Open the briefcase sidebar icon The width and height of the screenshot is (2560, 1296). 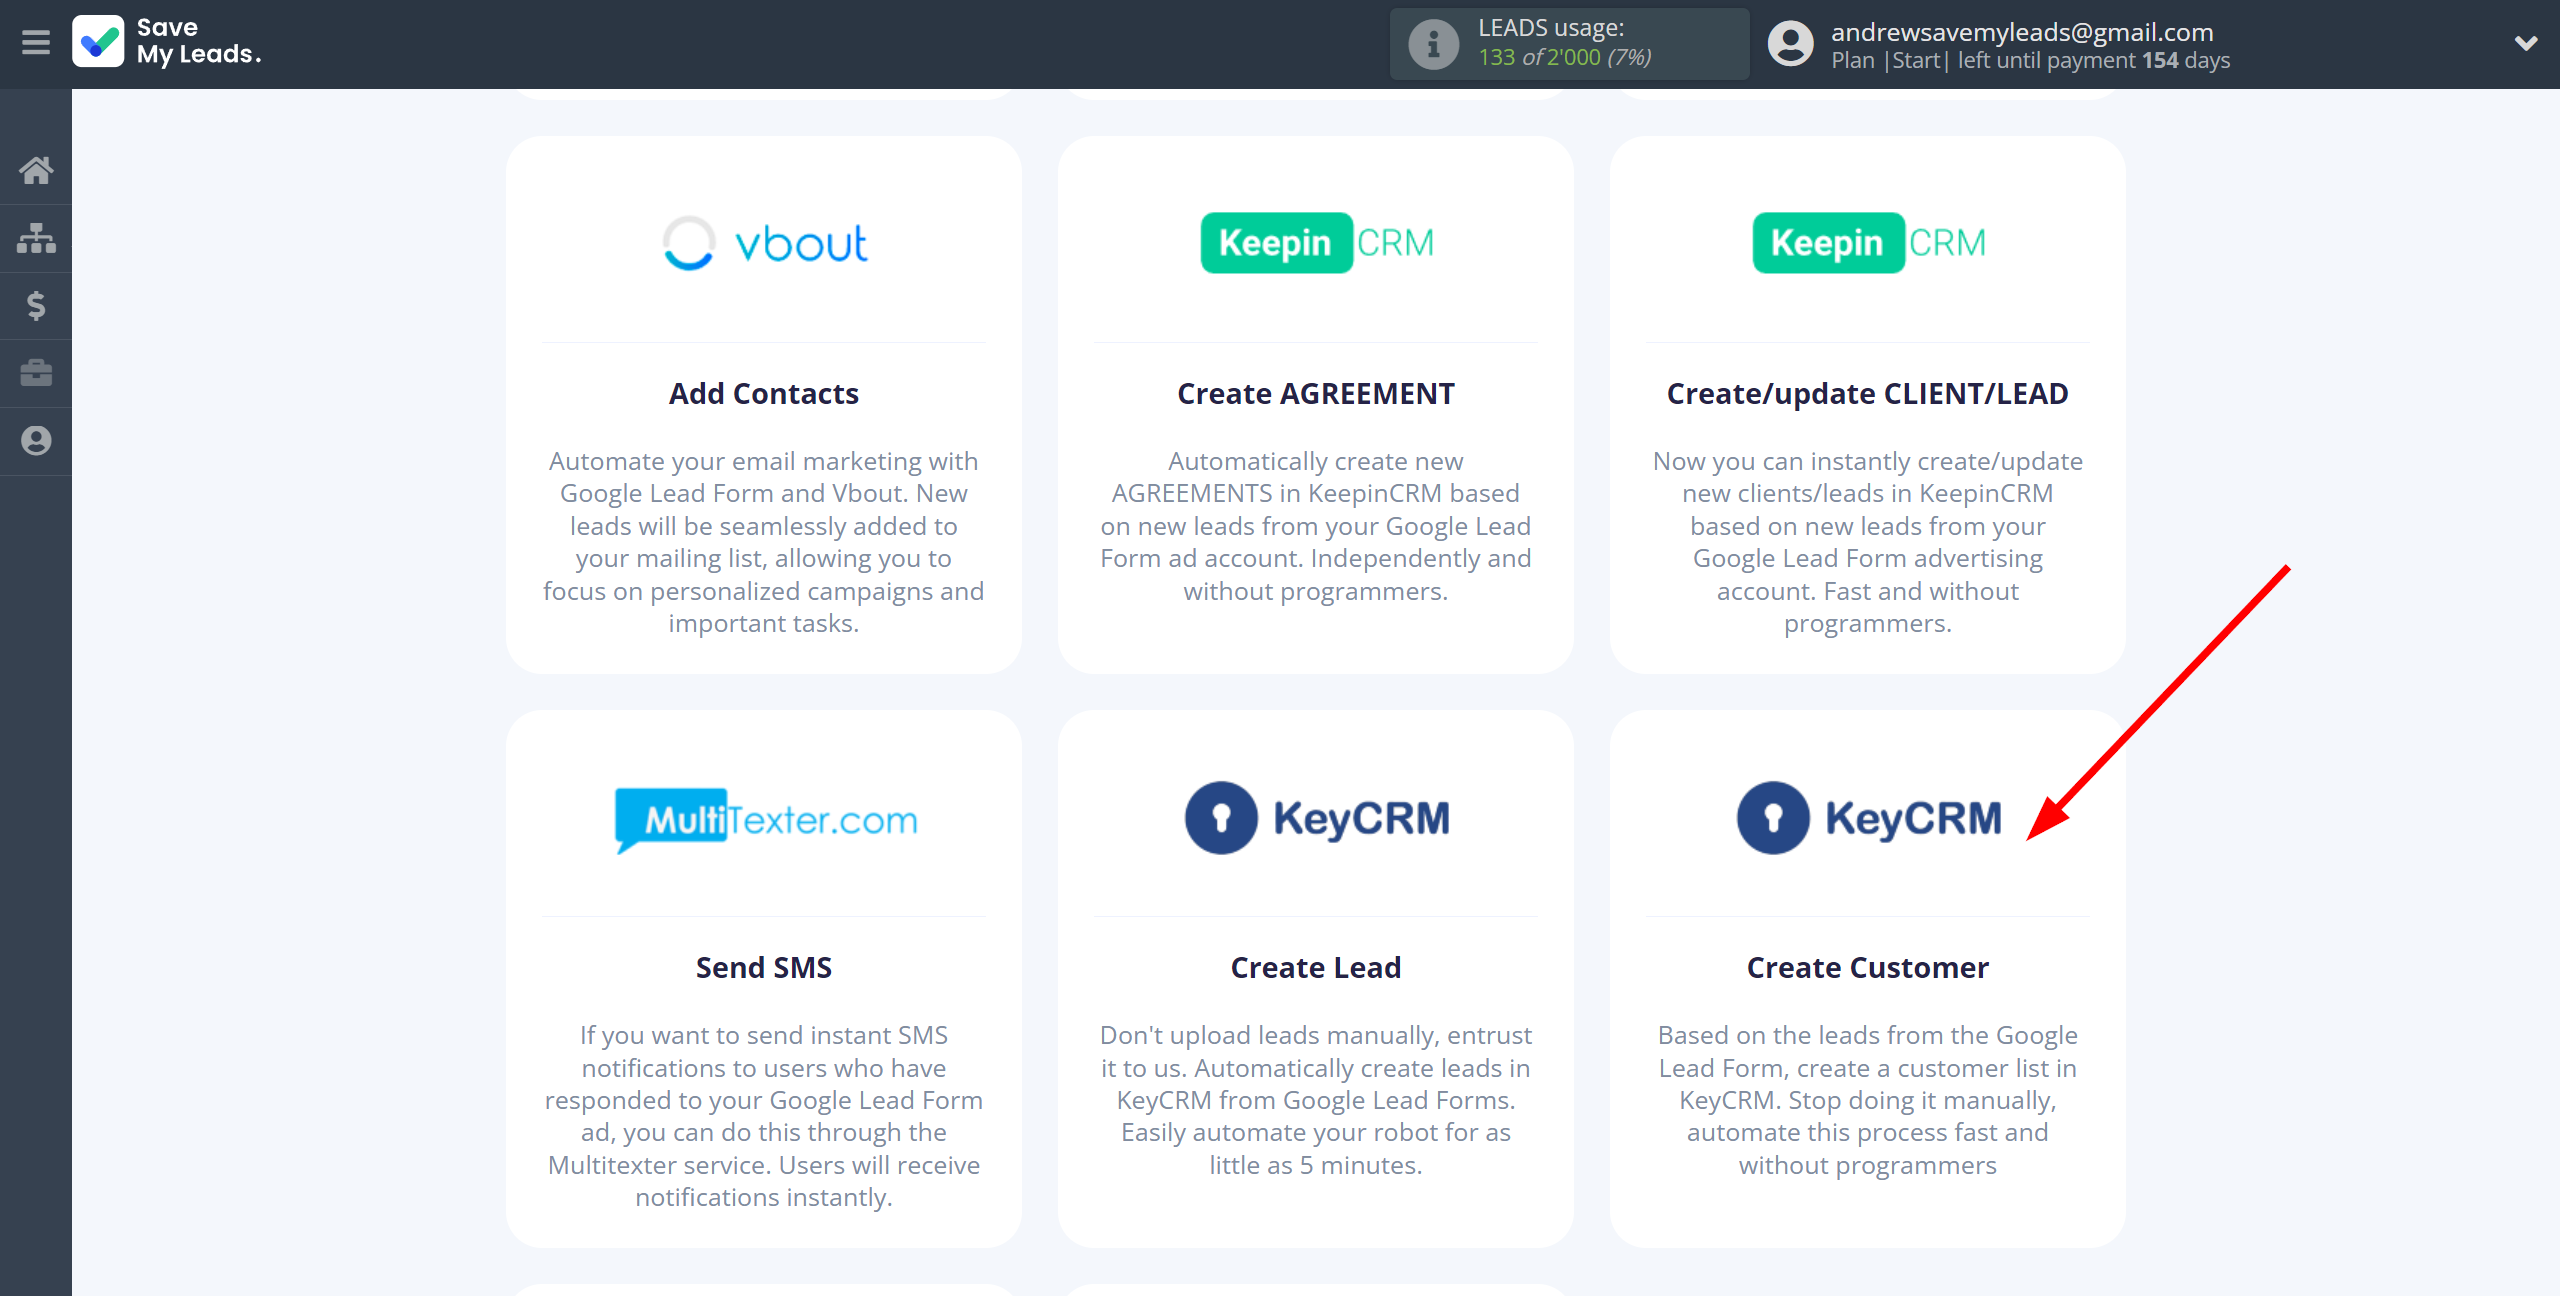point(36,373)
